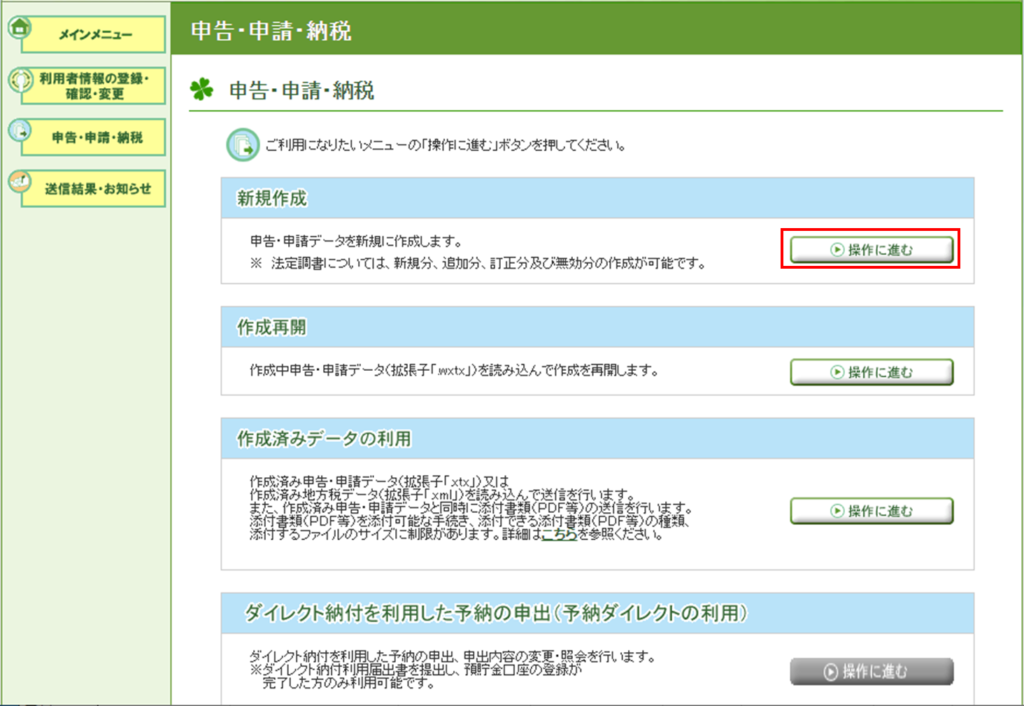This screenshot has width=1024, height=706.
Task: Click the play icon on 作成再開's 操作に進む button
Action: pyautogui.click(x=837, y=372)
